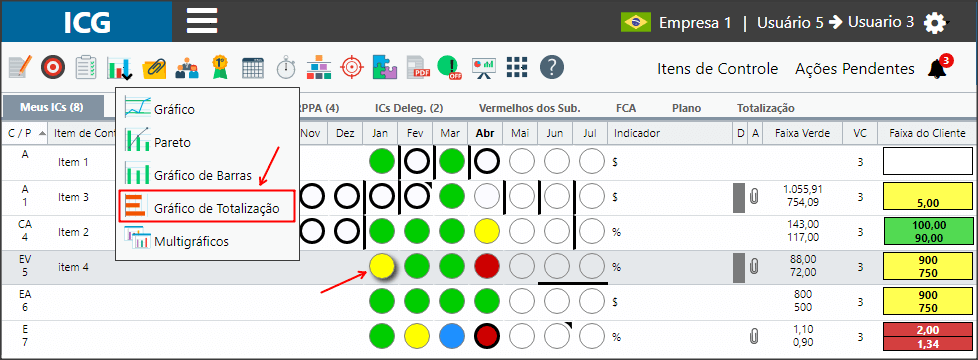
Task: Select the Item 3 row name
Action: click(74, 197)
